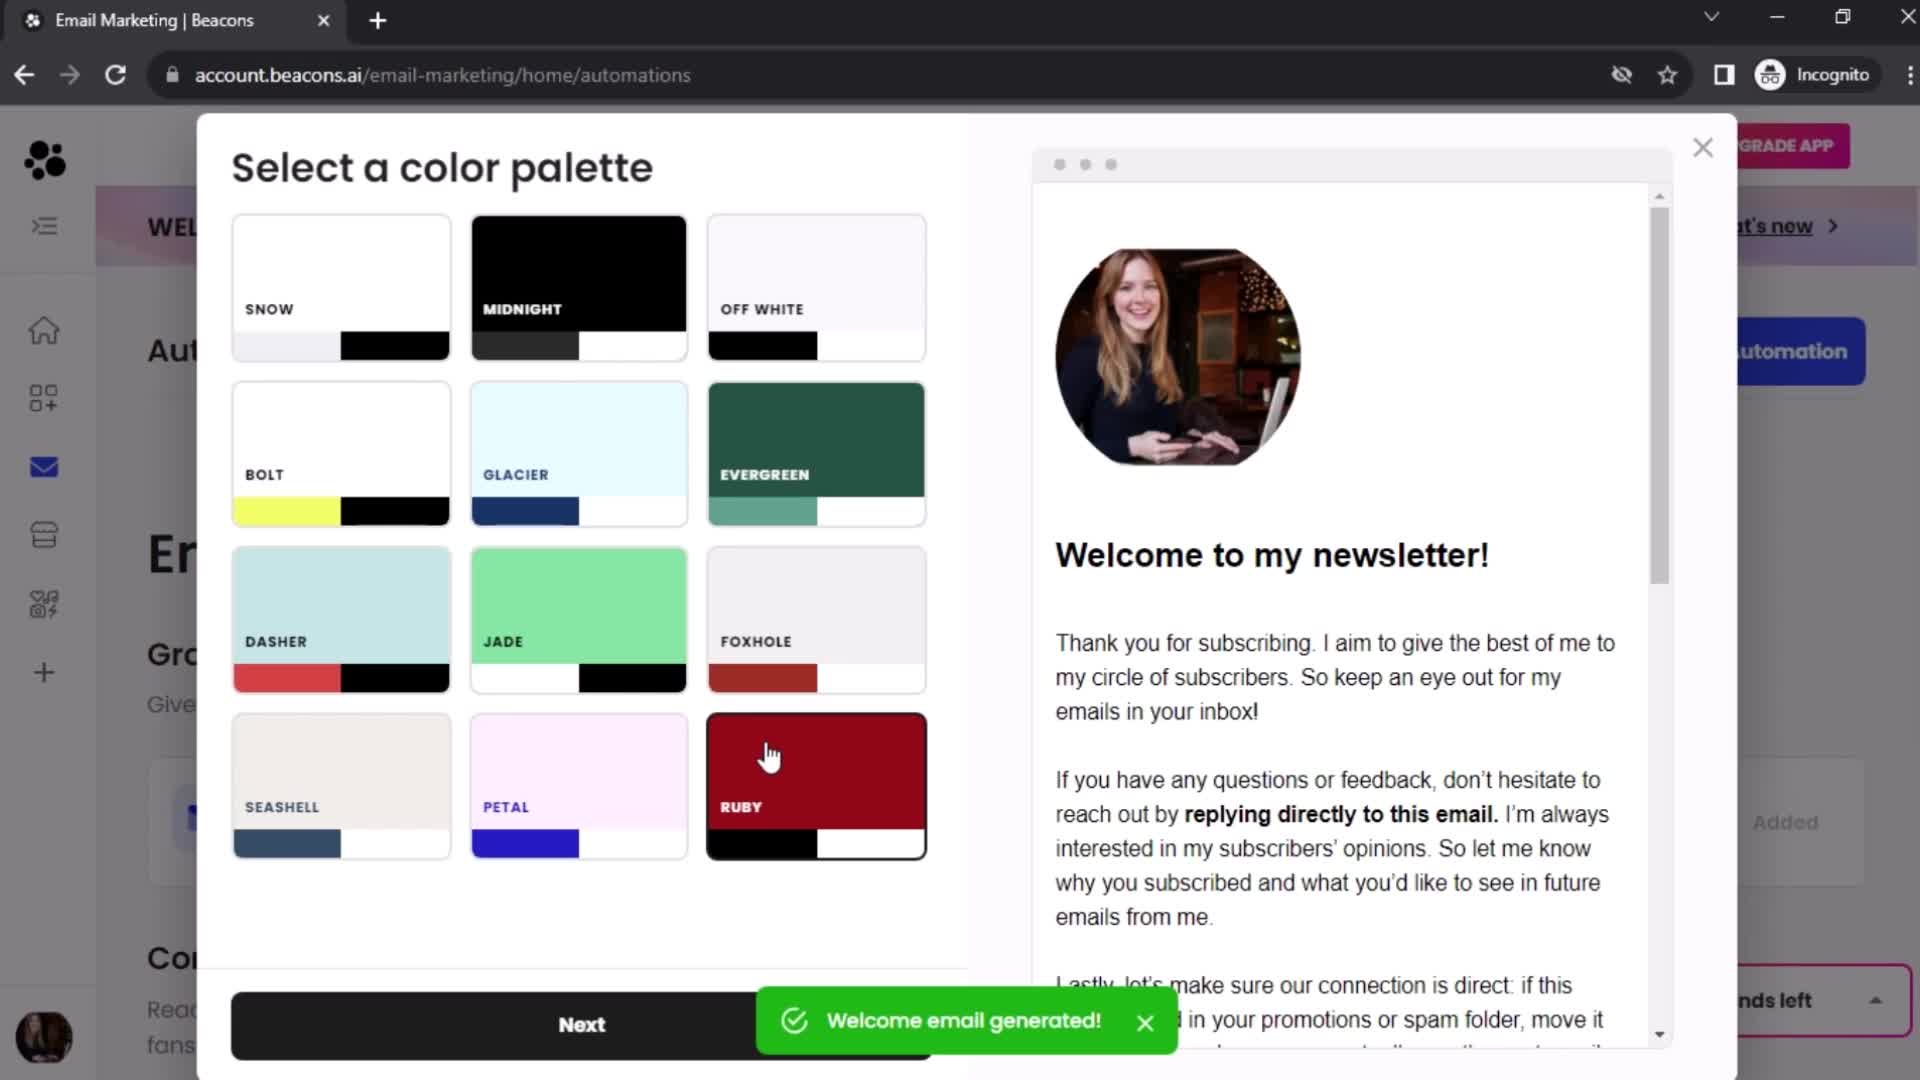Close the color palette dialog

(1702, 146)
